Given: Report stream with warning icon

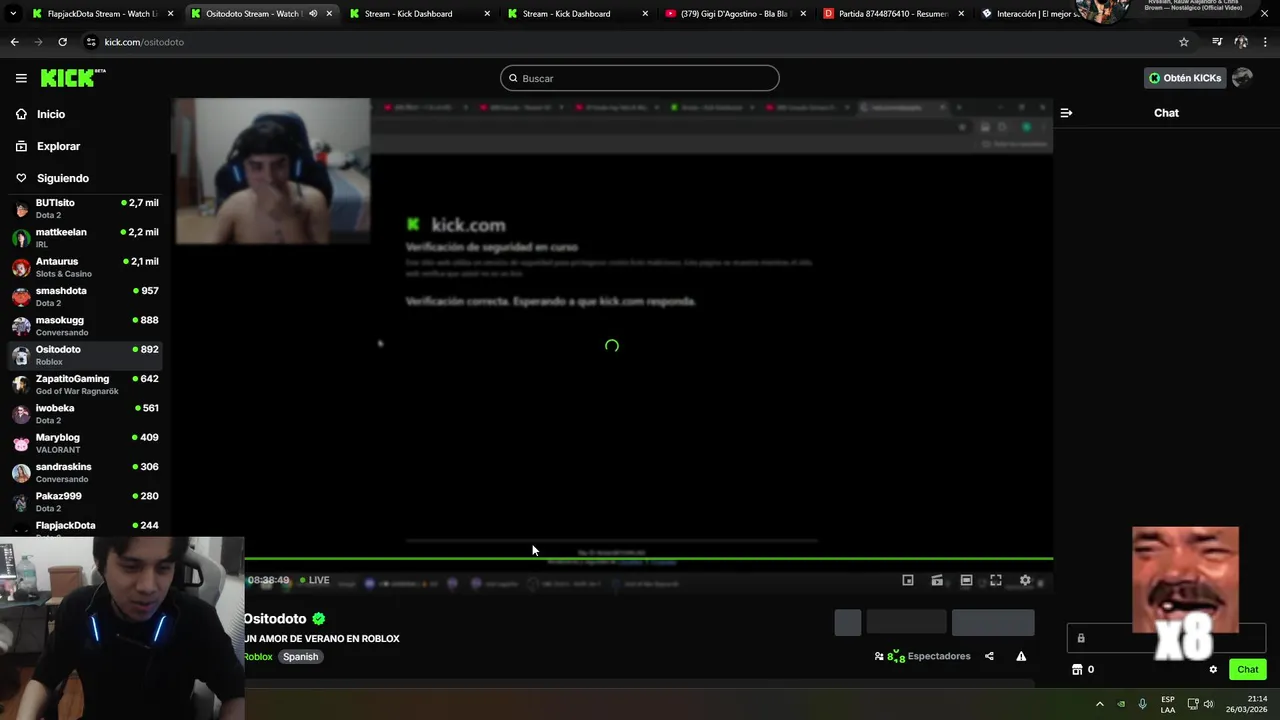Looking at the screenshot, I should (1021, 656).
